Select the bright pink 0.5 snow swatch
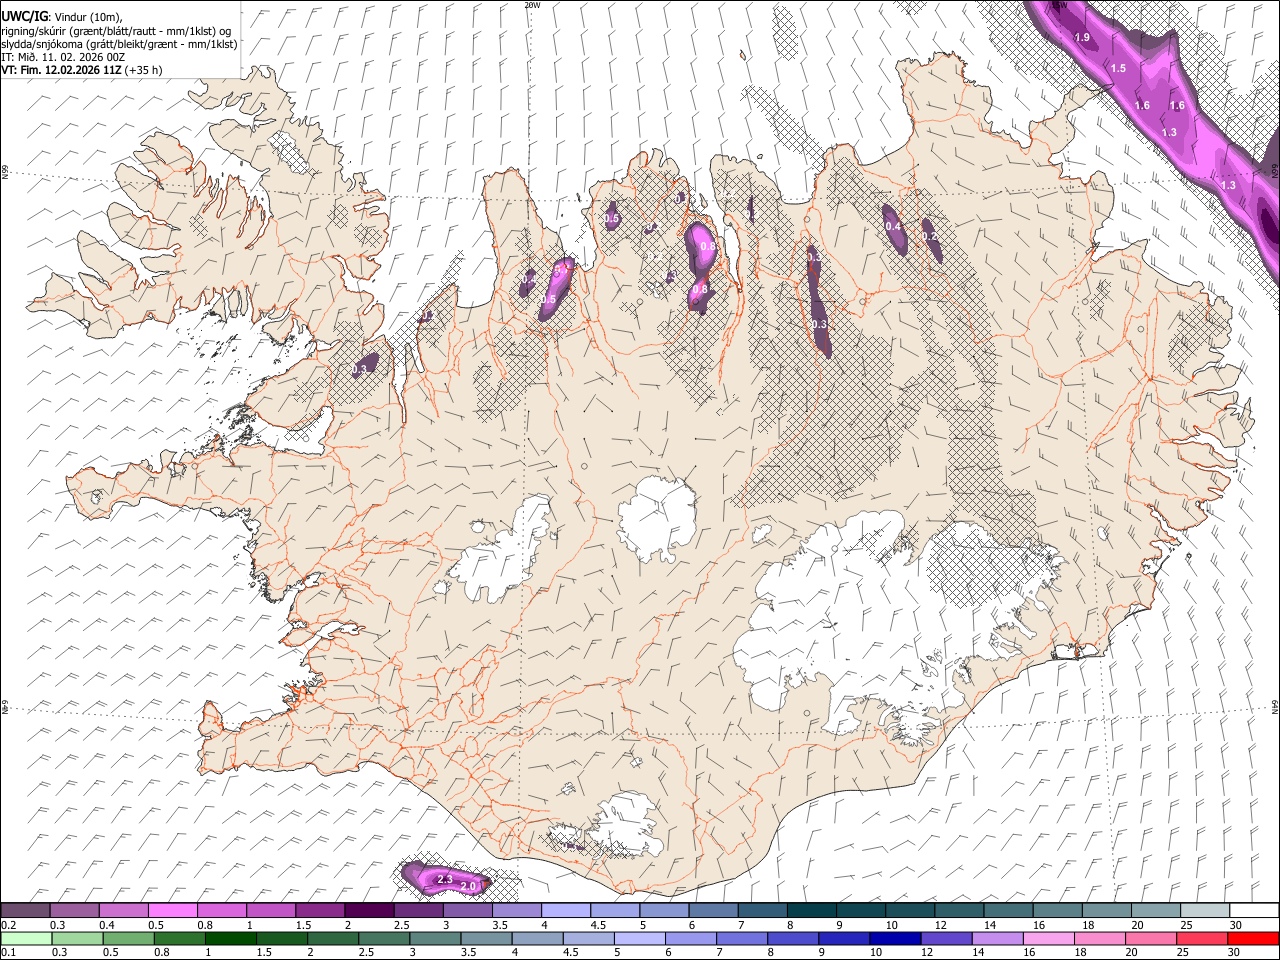The image size is (1280, 960). coord(172,911)
